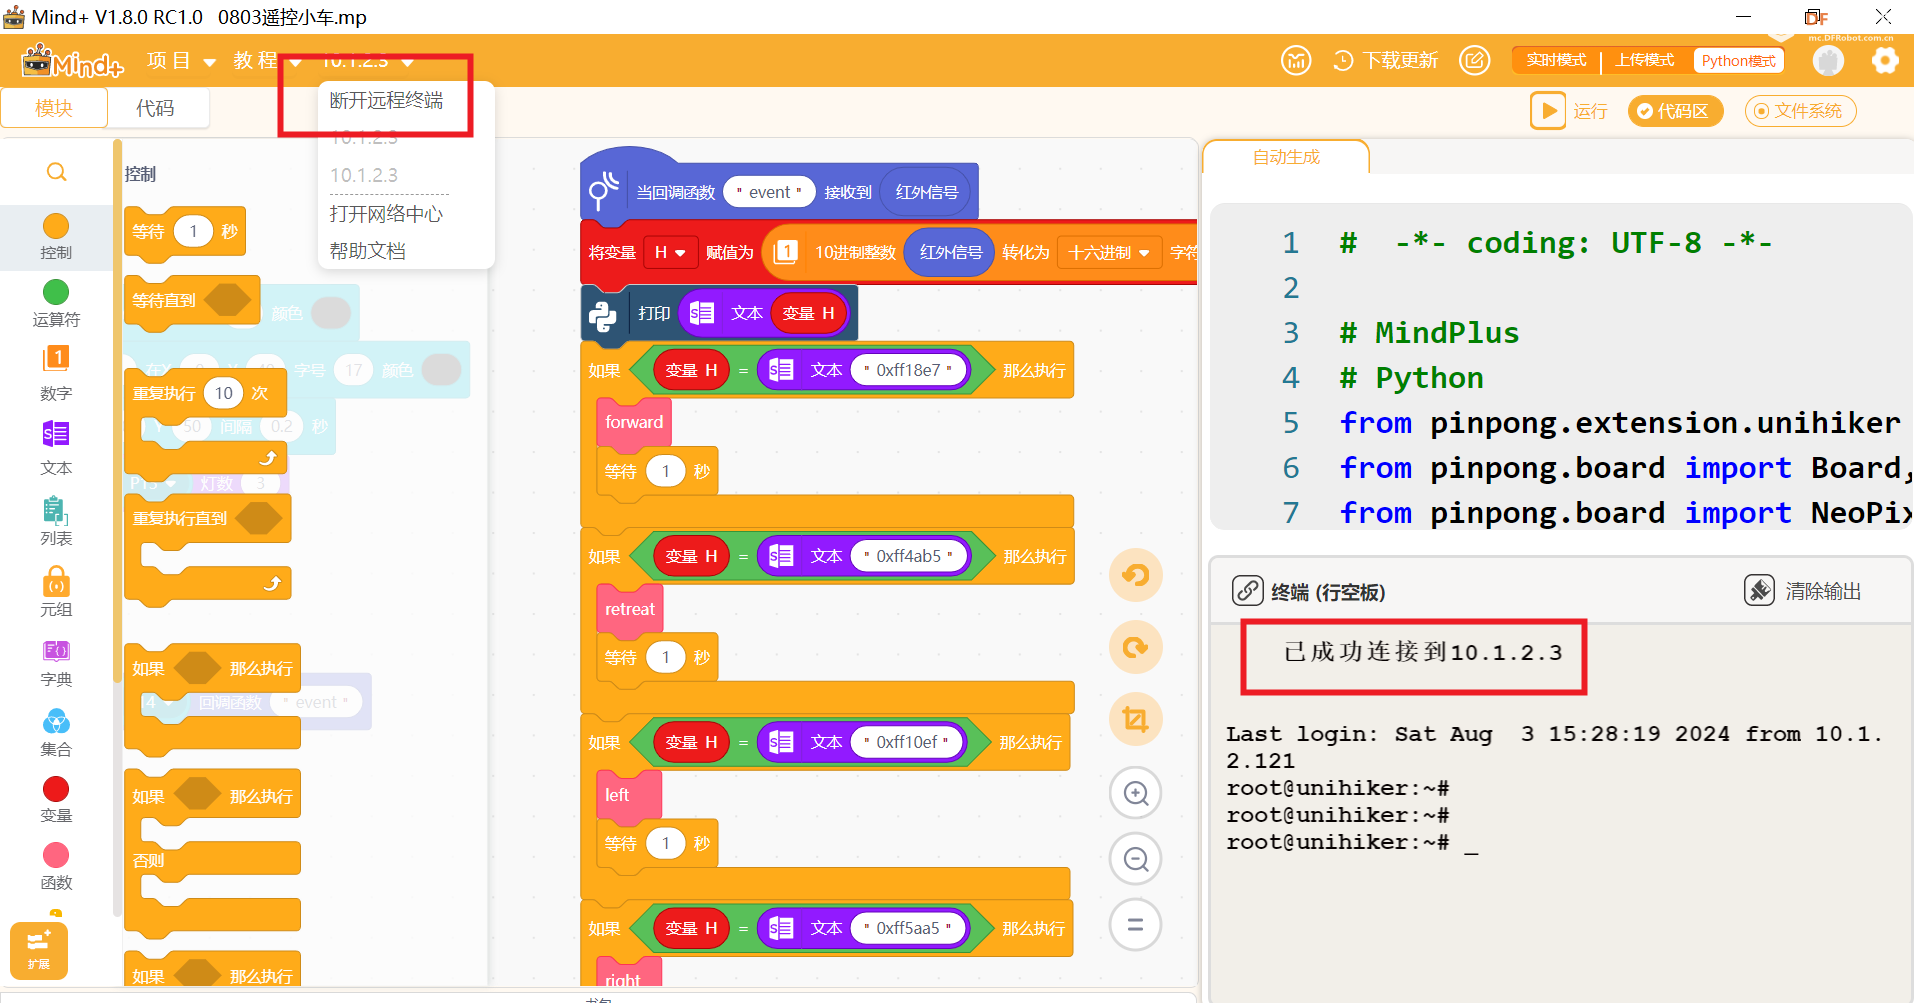Screen dimensions: 1914x1003
Task: Reset workspace zoom with equals icon
Action: point(1136,925)
